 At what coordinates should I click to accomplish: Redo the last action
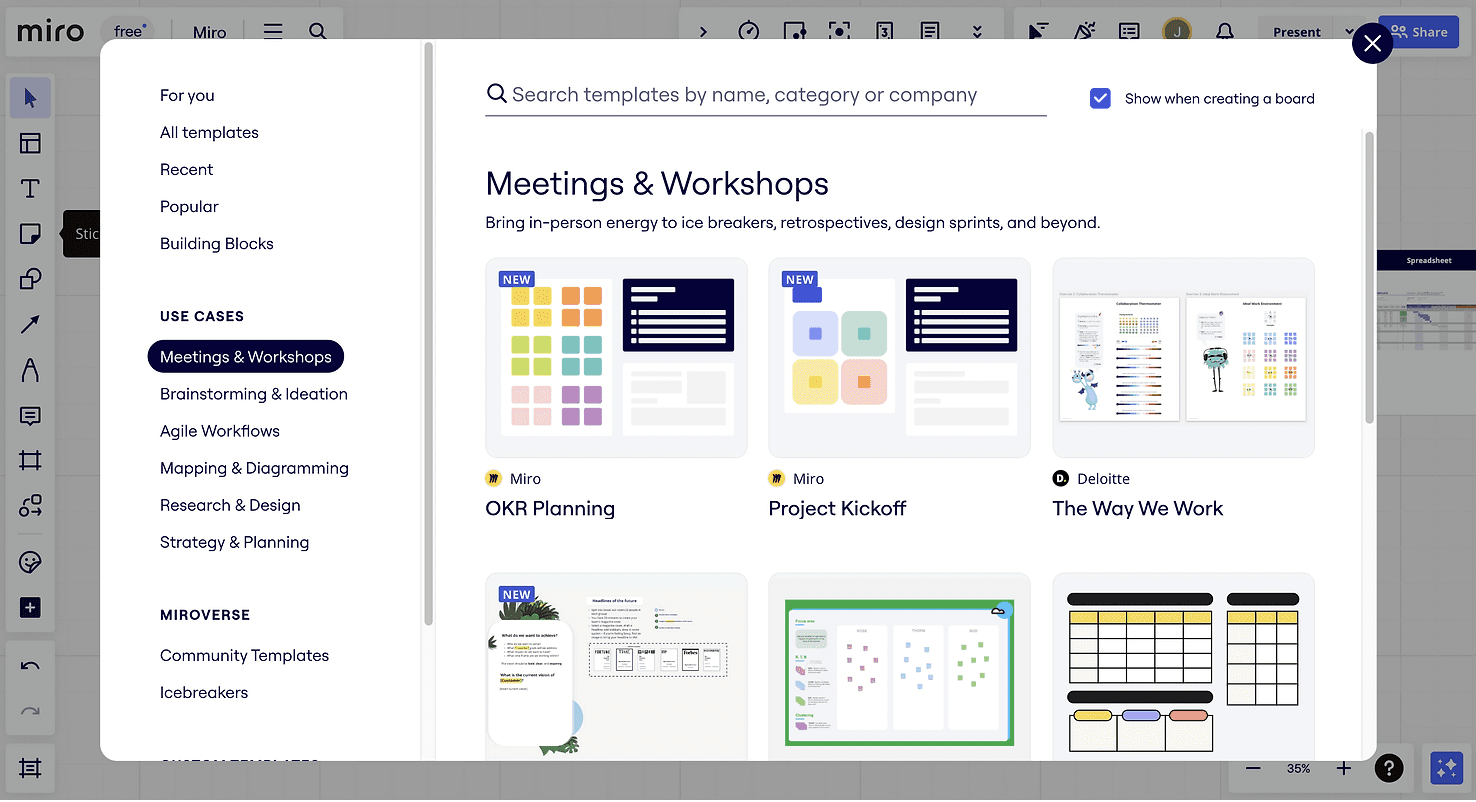pyautogui.click(x=30, y=711)
